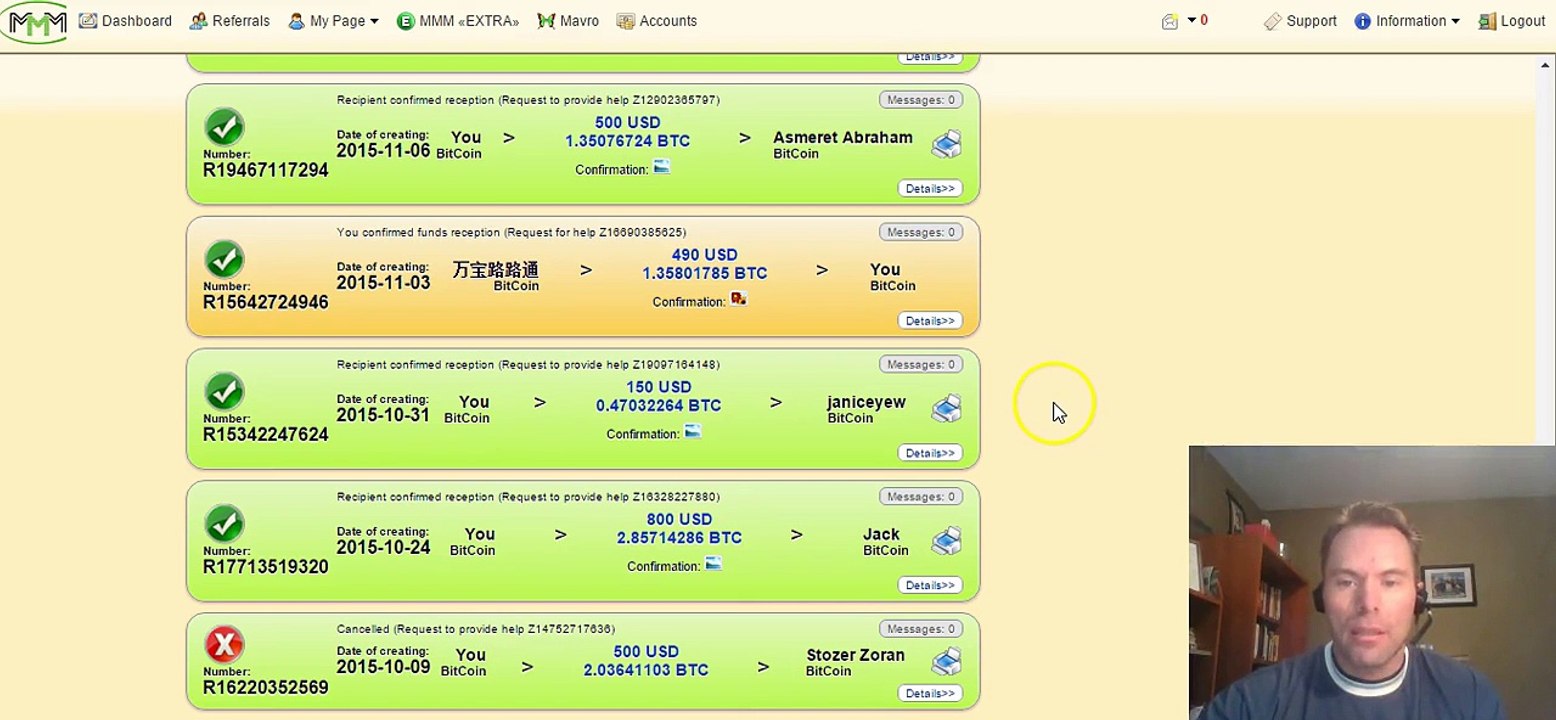Click the webcam video overlay

1372,583
